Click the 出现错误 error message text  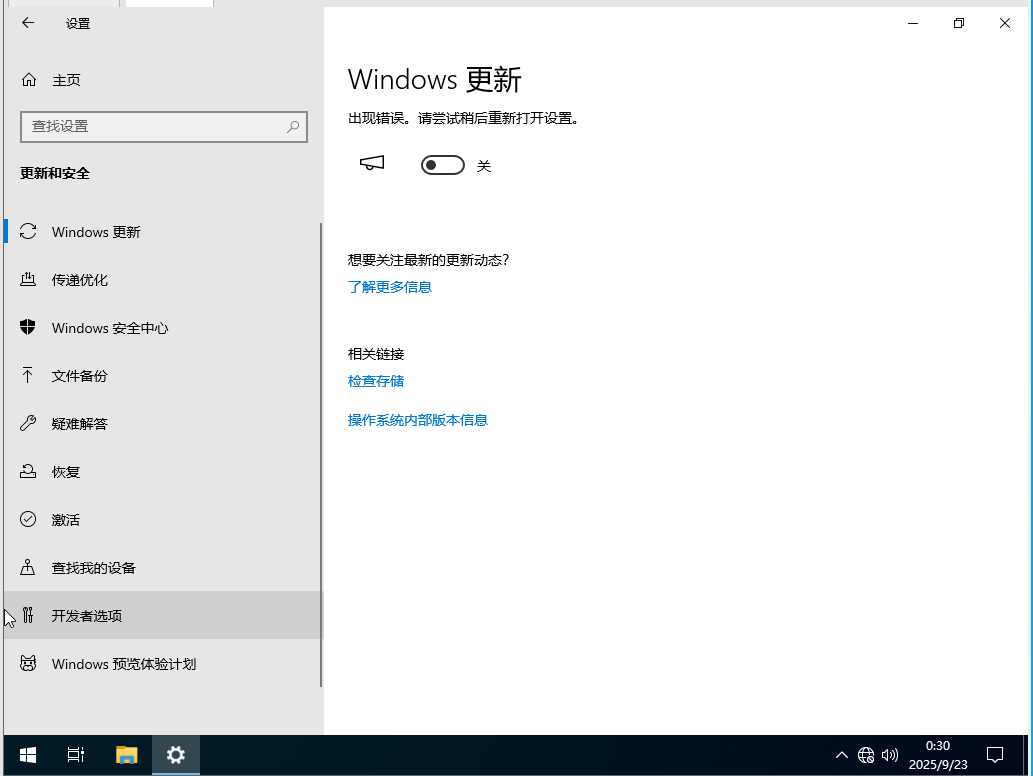pos(463,119)
